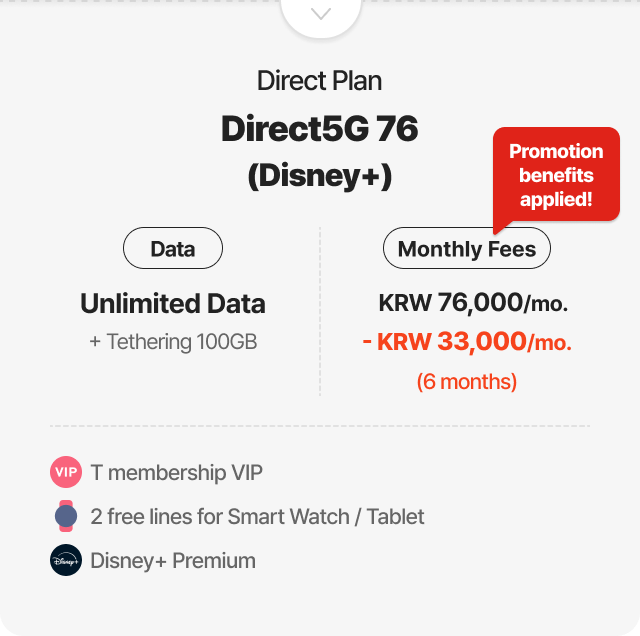Image resolution: width=640 pixels, height=636 pixels.
Task: Click the KRW 33,000/mo. discount amount
Action: 467,342
